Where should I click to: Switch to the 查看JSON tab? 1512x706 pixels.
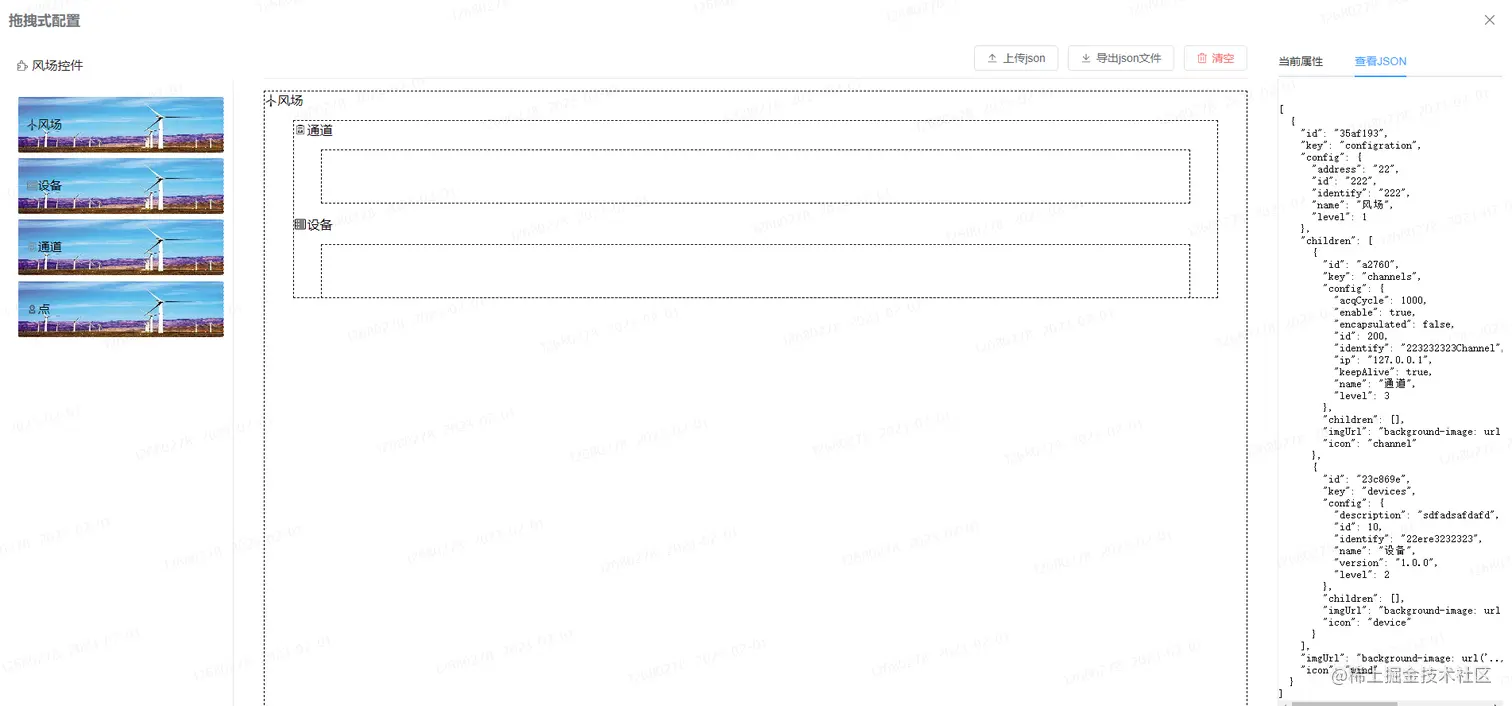click(x=1380, y=62)
